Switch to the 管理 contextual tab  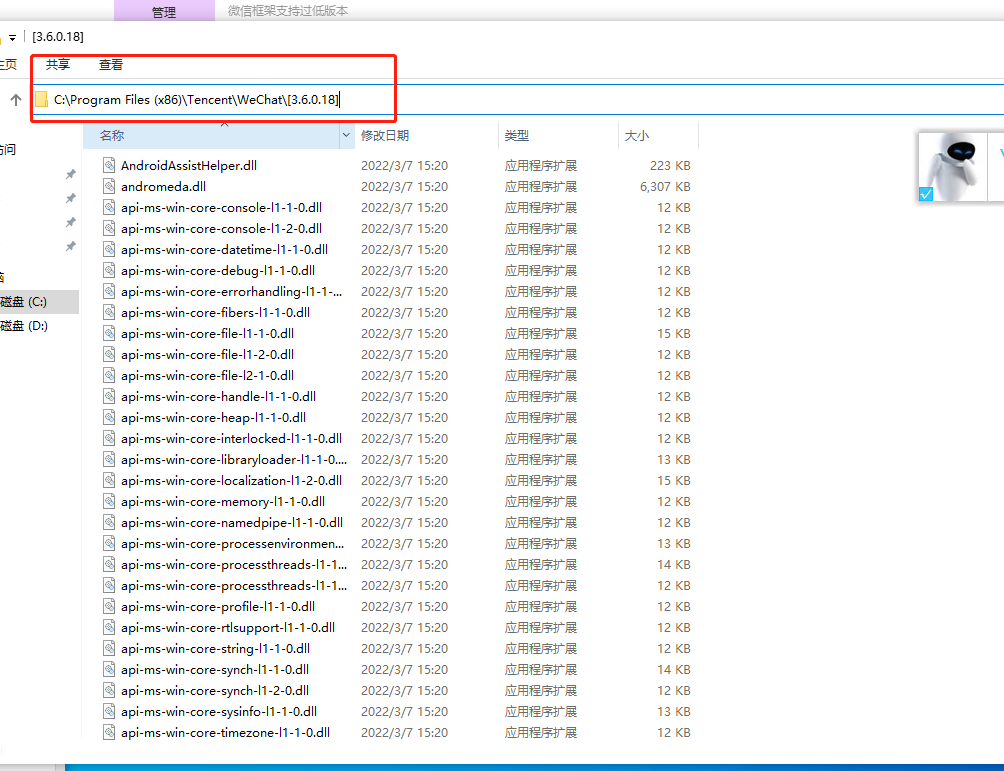[x=163, y=12]
